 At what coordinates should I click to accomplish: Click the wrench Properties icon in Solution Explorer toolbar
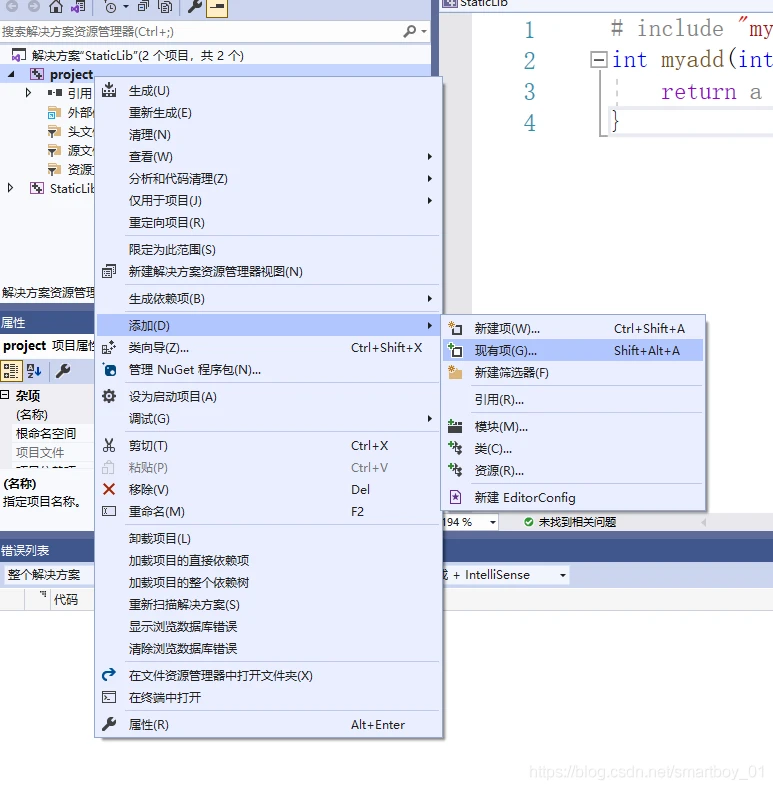(194, 7)
